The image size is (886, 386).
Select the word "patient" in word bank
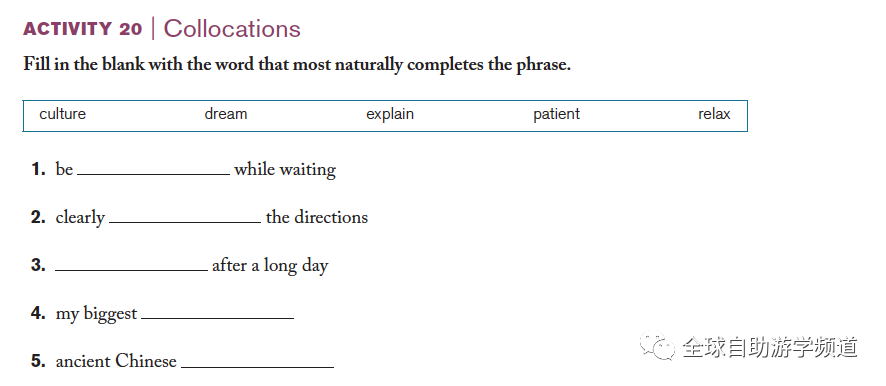(556, 114)
